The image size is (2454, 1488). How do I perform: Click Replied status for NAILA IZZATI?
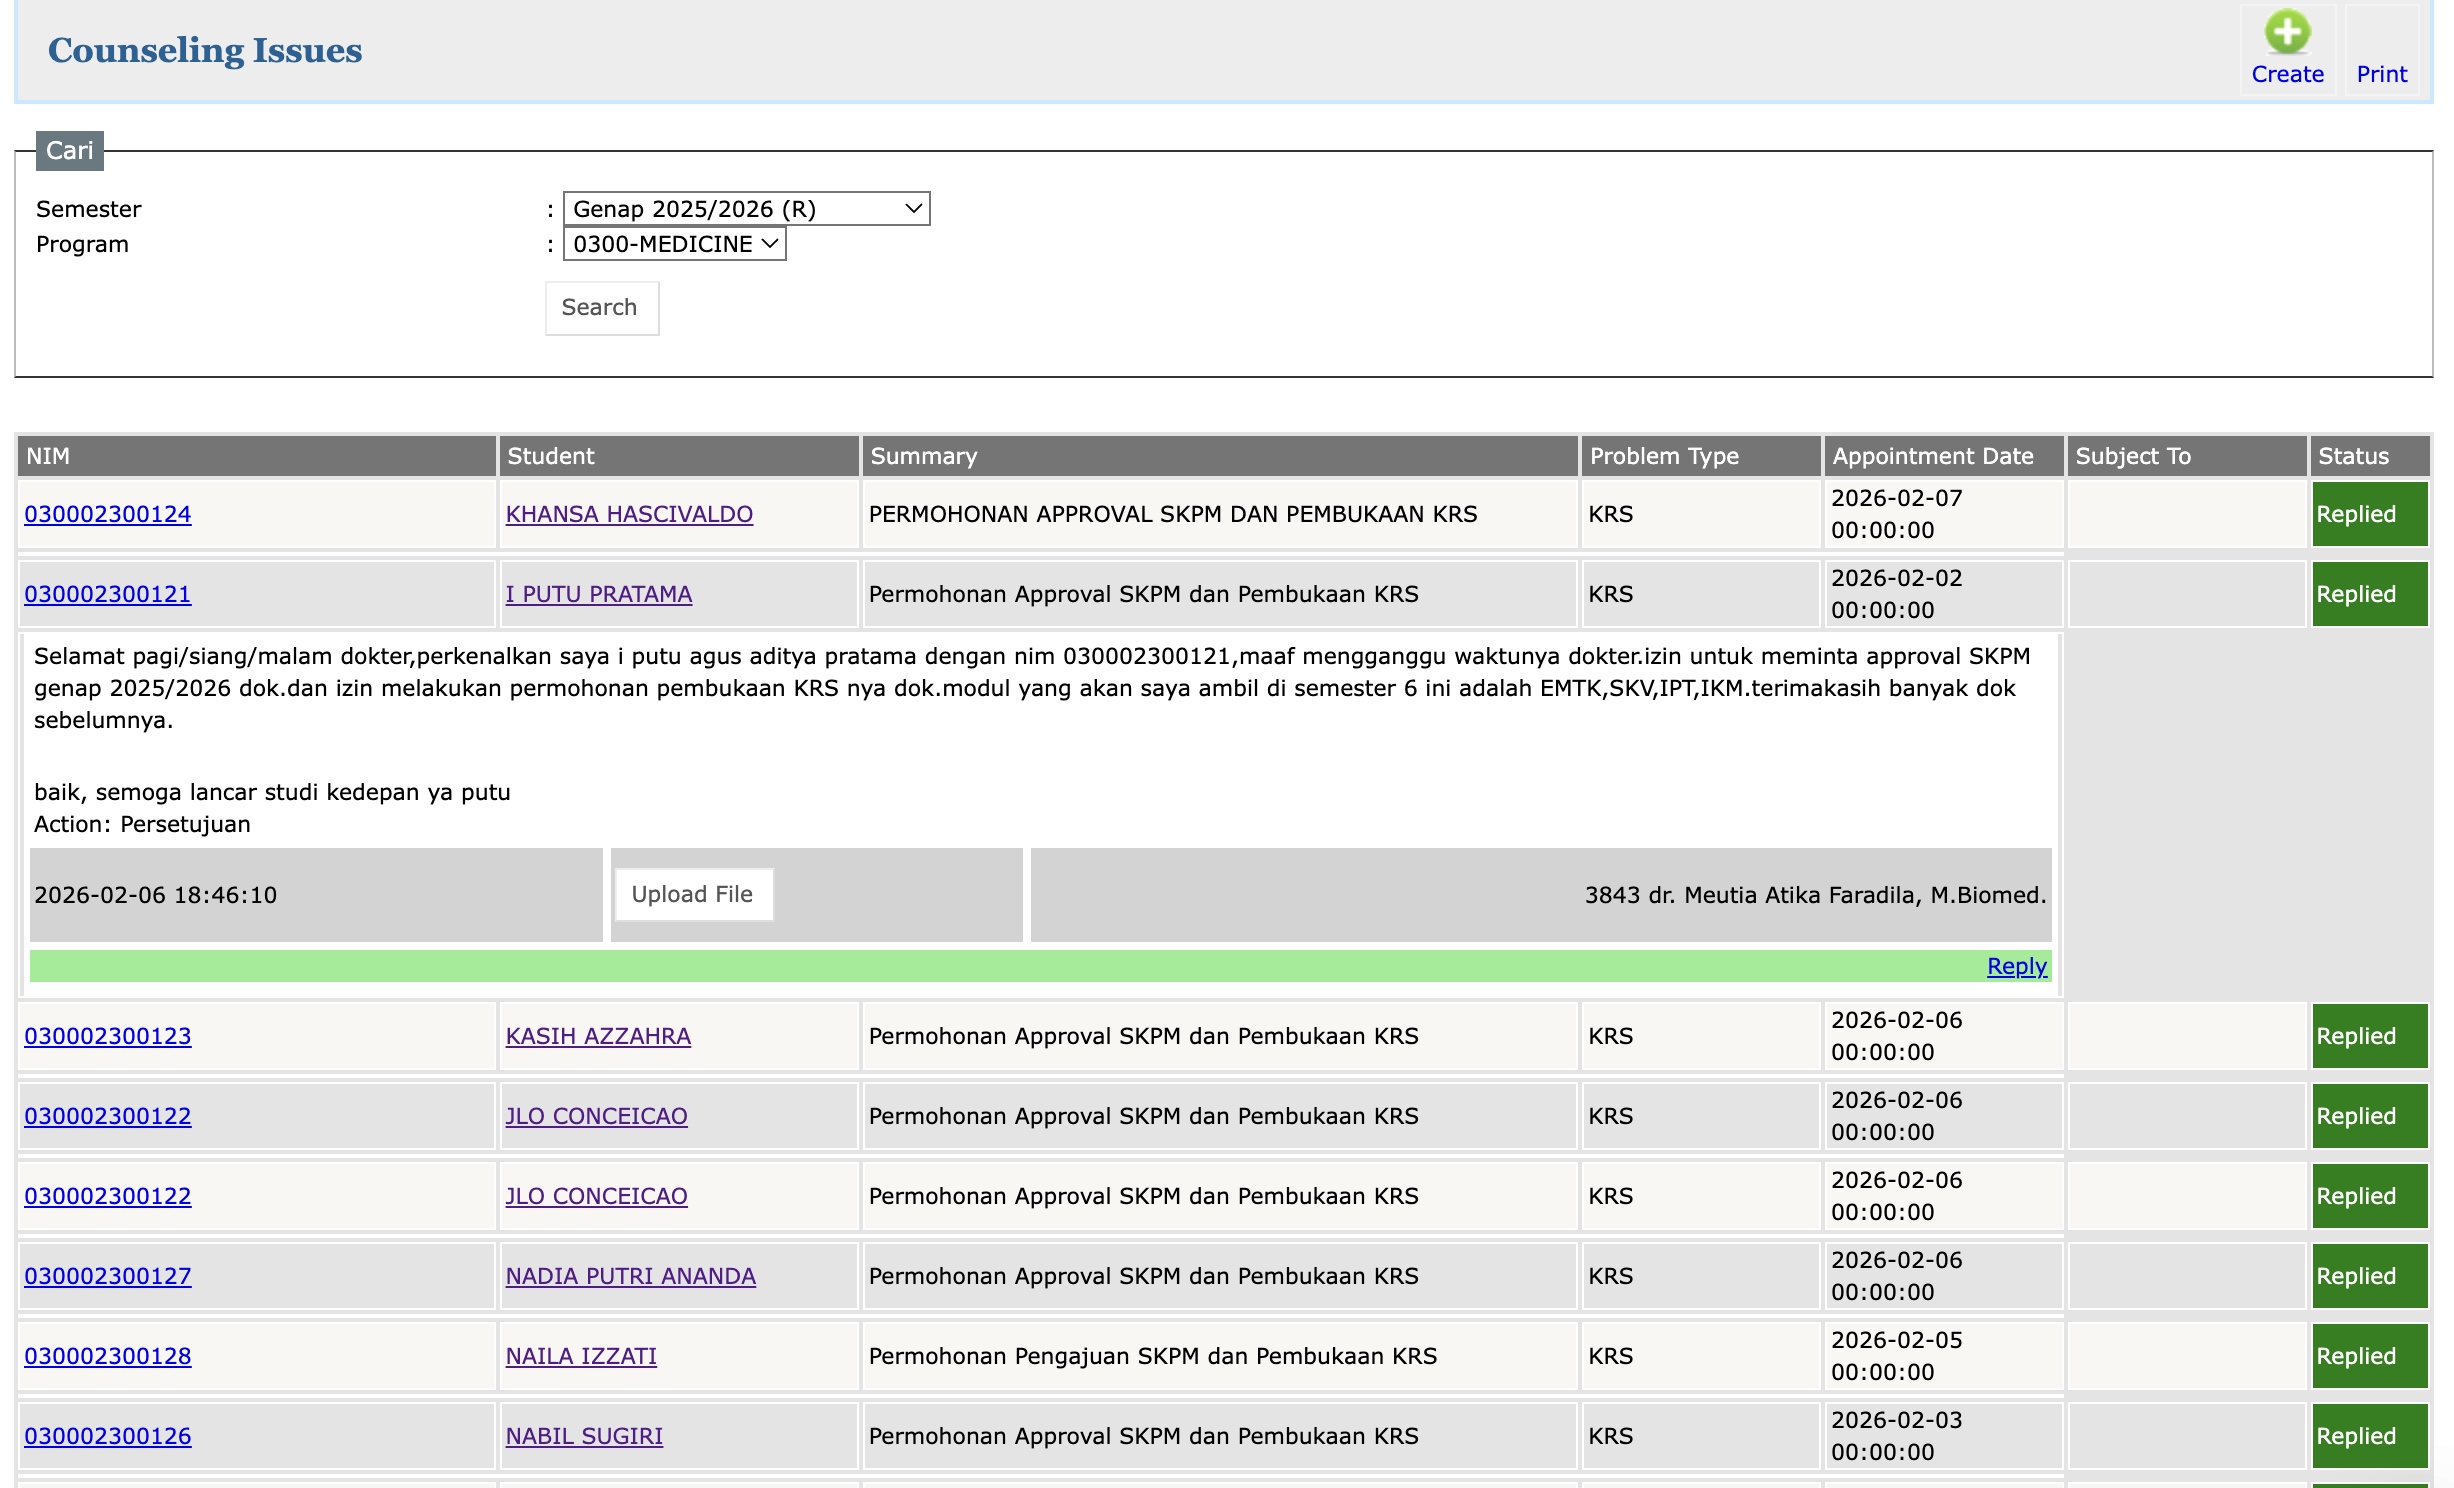tap(2368, 1356)
